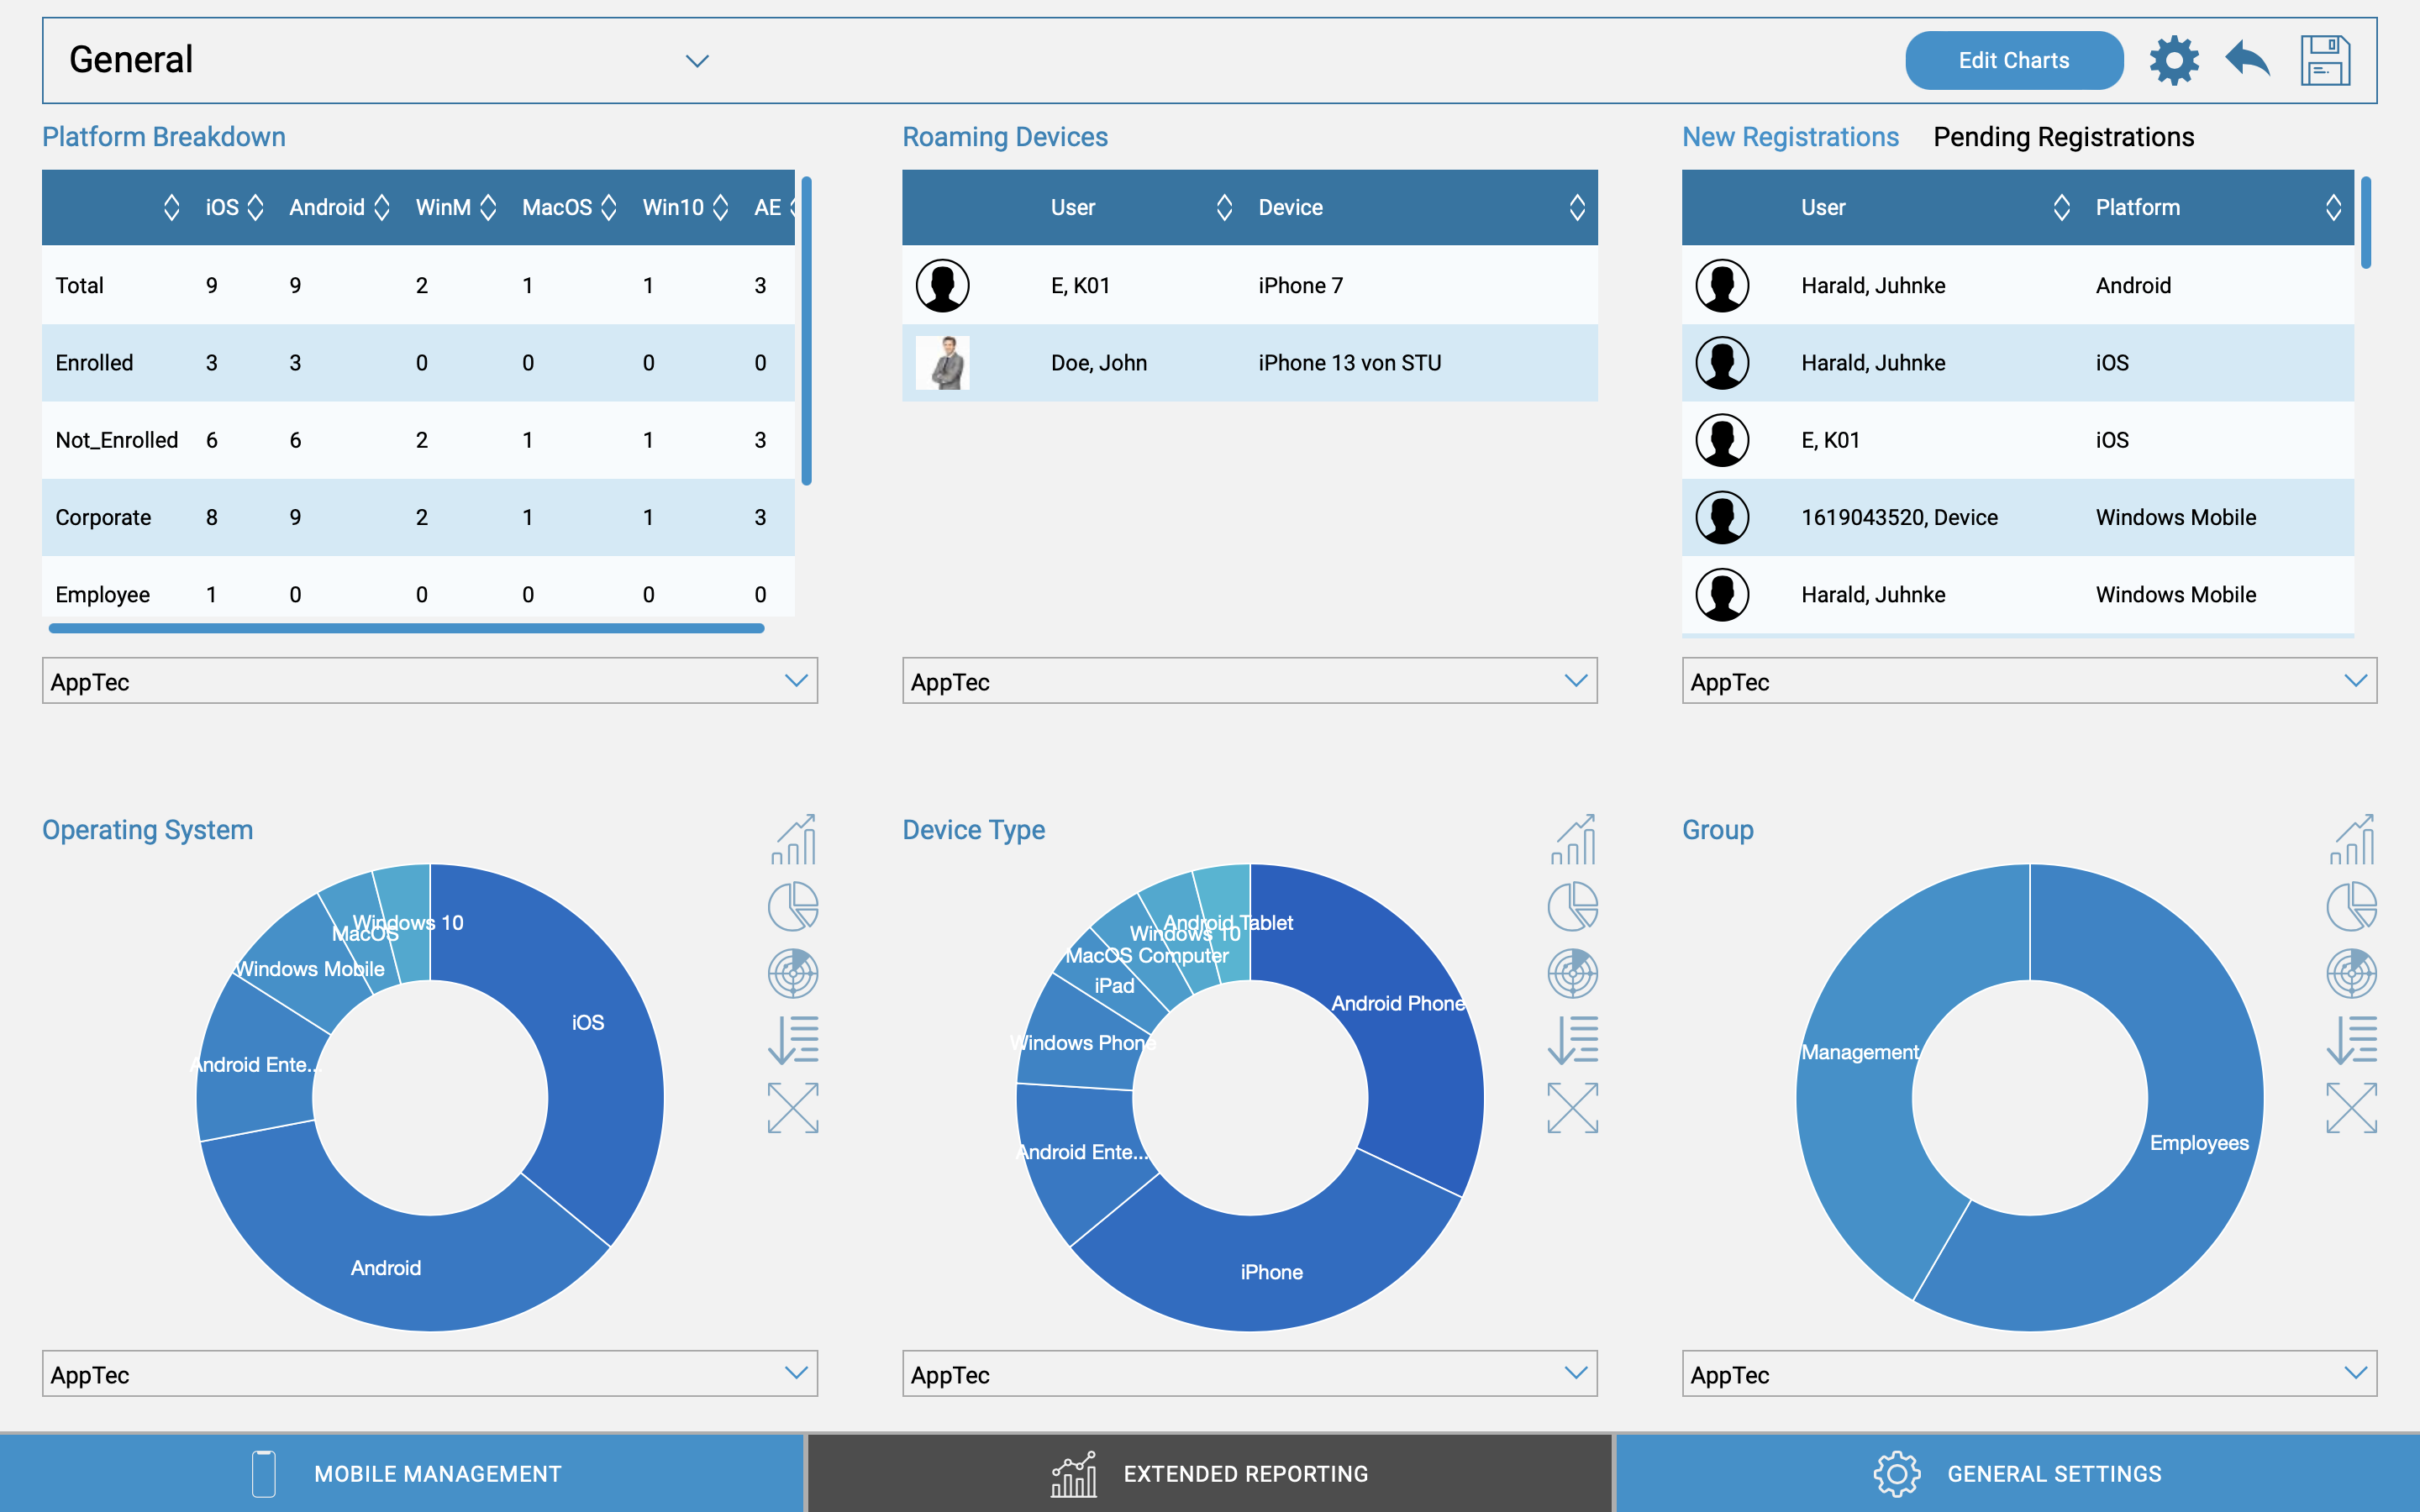This screenshot has height=1512, width=2420.
Task: Click the Edit Charts button
Action: (2013, 60)
